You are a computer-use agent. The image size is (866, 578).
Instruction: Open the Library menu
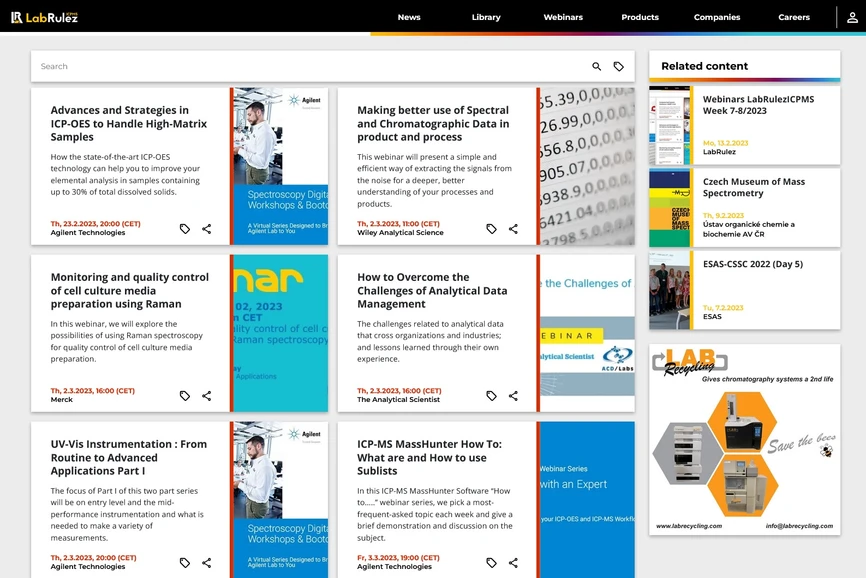pos(486,17)
